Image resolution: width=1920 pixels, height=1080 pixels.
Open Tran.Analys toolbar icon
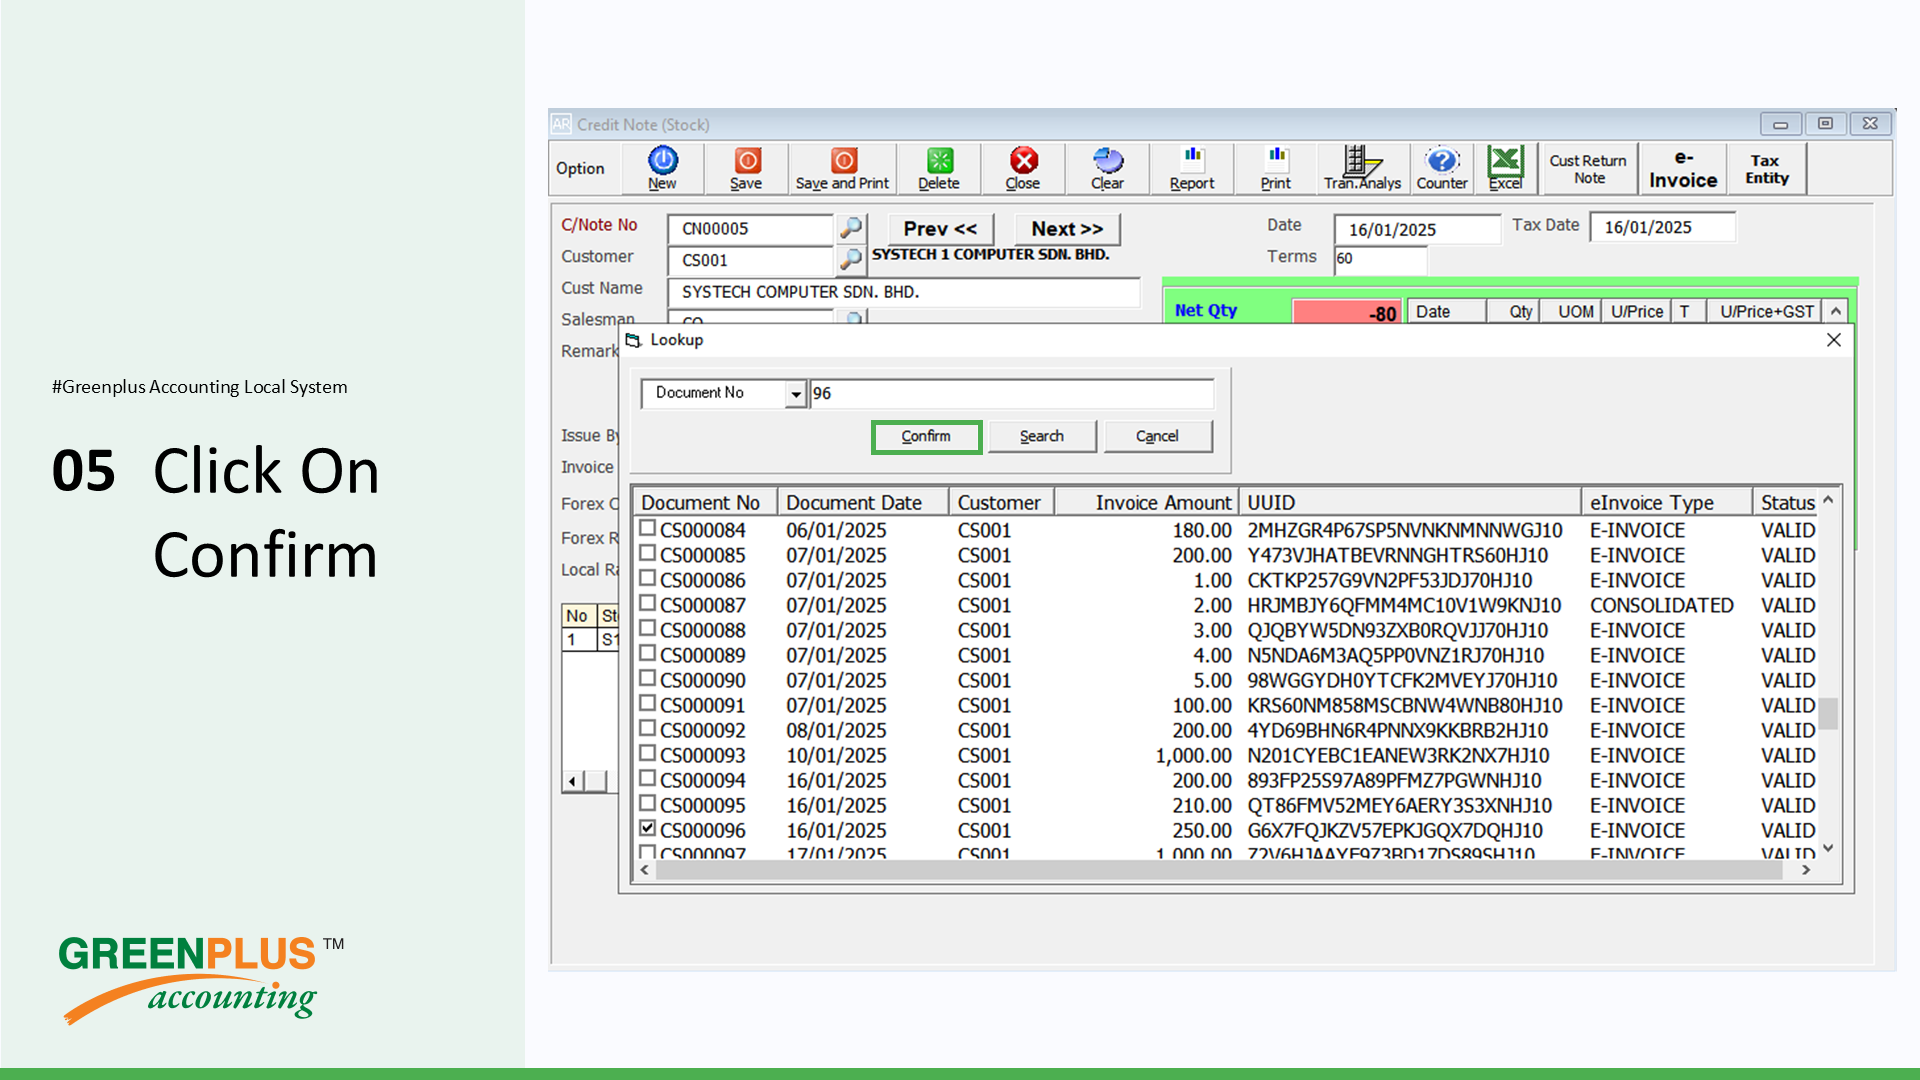click(x=1362, y=167)
